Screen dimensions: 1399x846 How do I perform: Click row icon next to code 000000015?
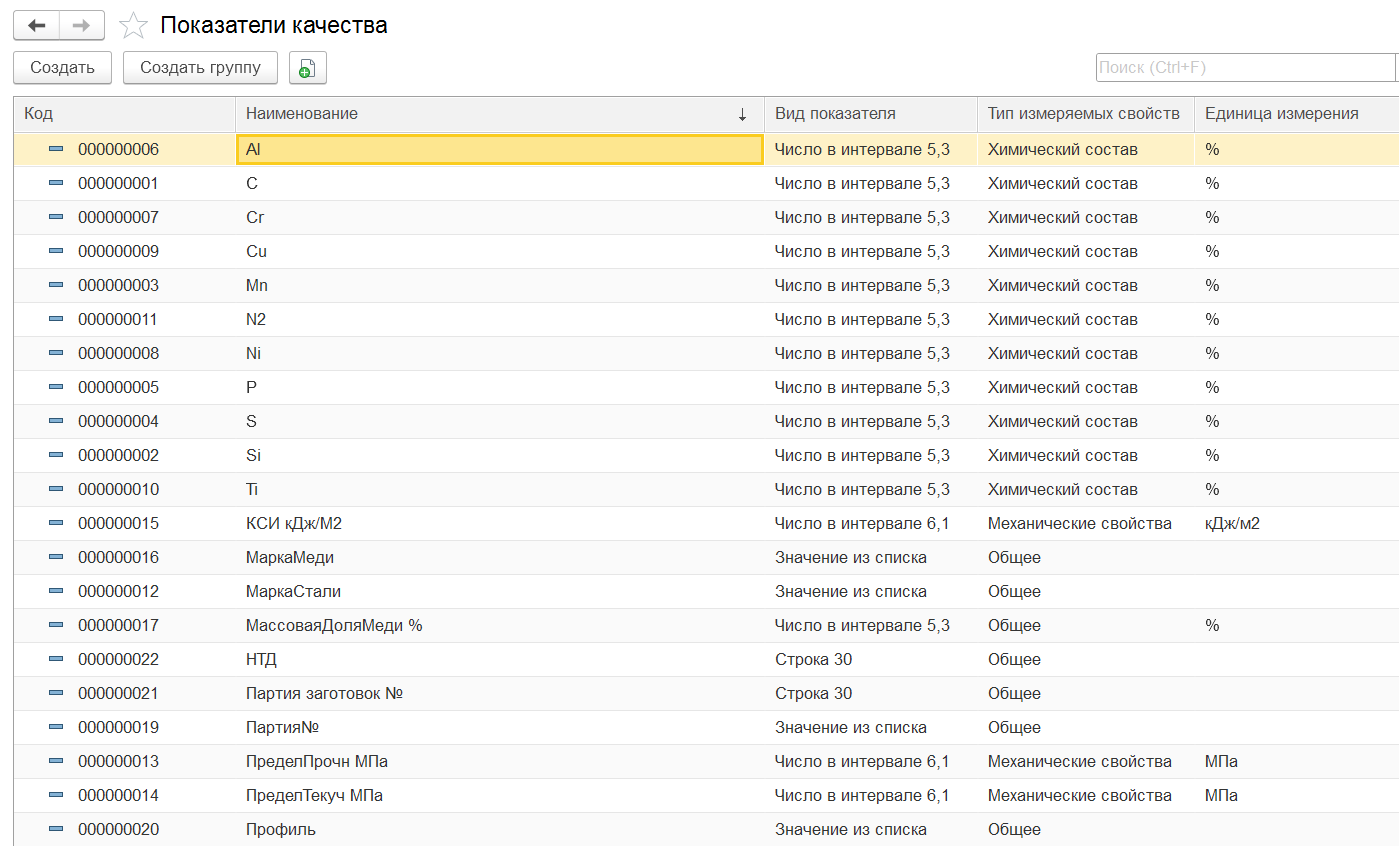coord(56,524)
